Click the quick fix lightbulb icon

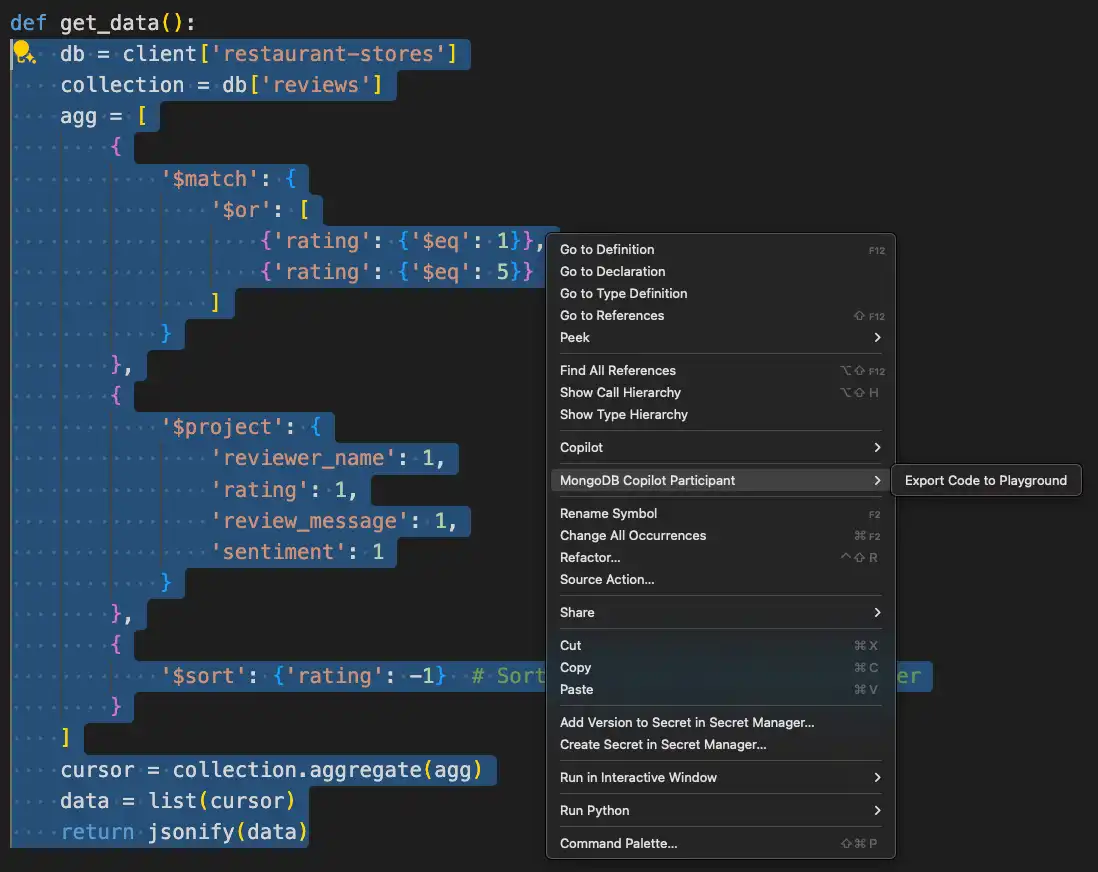coord(21,52)
